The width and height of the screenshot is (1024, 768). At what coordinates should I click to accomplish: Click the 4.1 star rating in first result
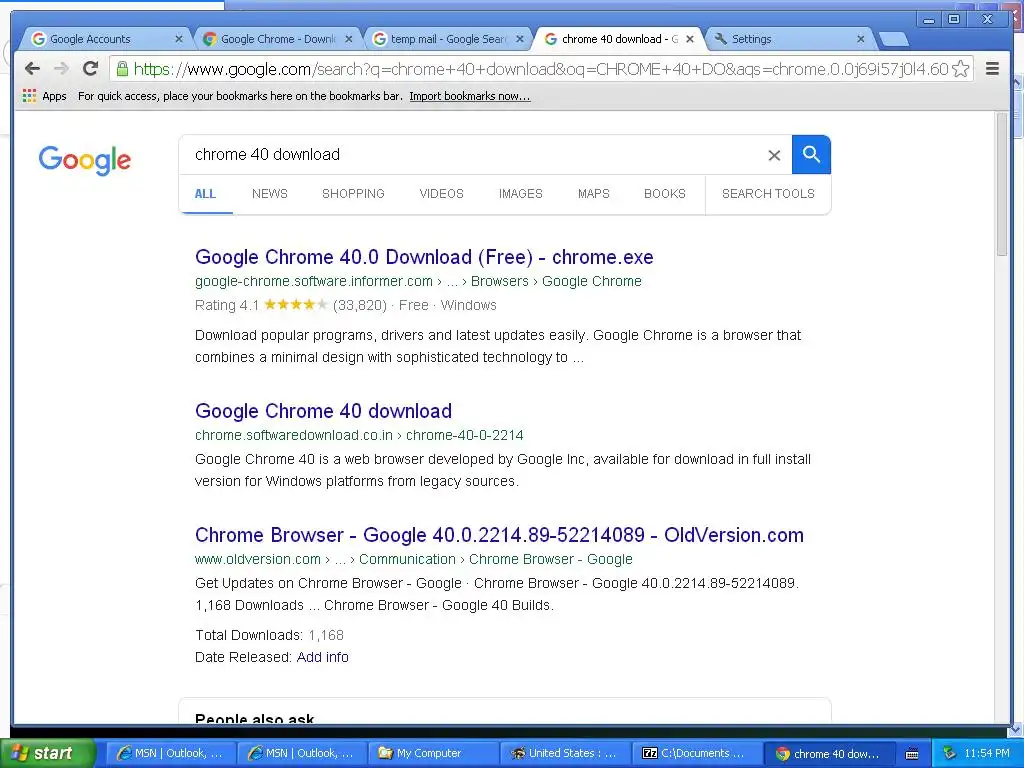(295, 305)
